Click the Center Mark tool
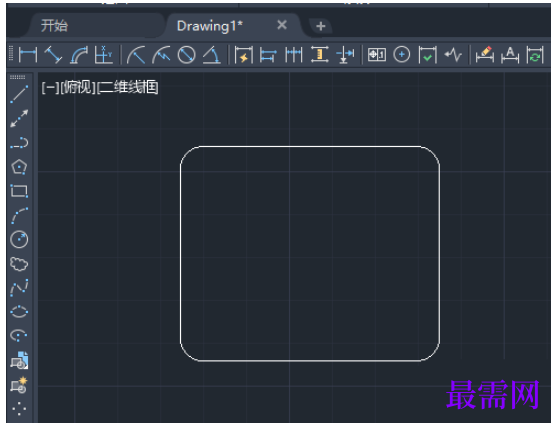 [402, 55]
